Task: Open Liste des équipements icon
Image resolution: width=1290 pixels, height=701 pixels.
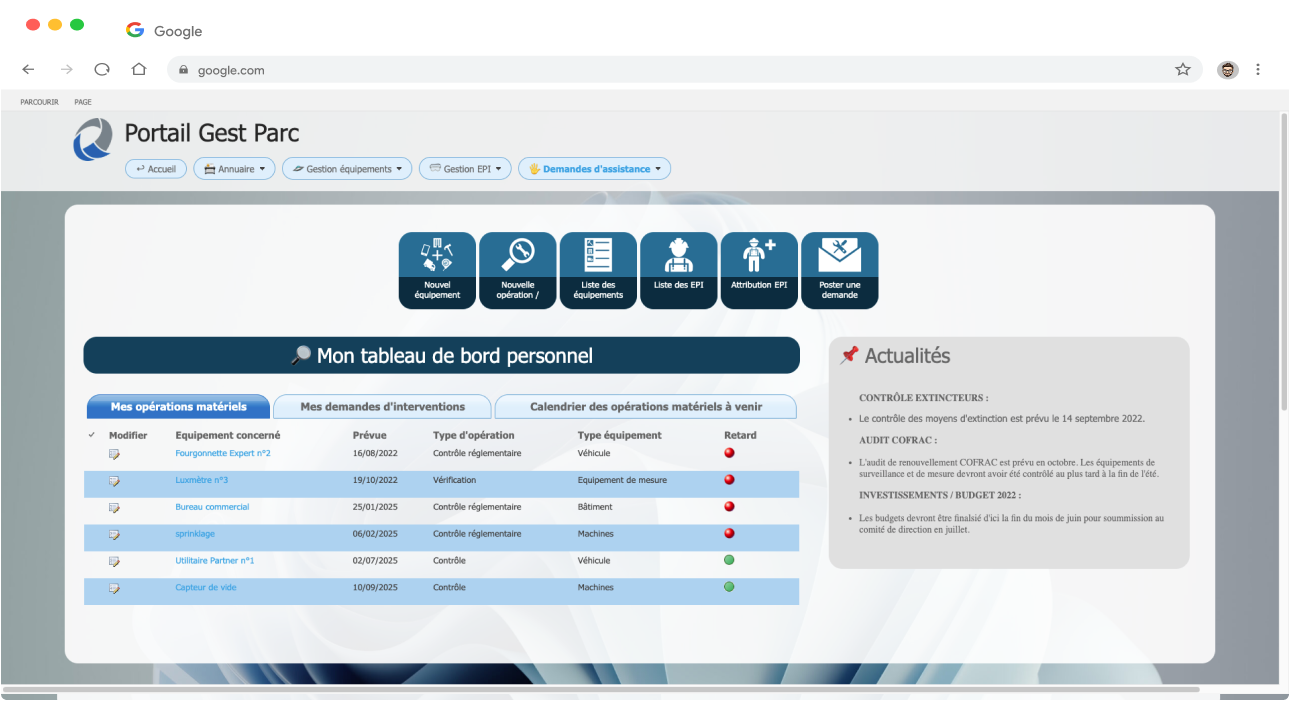Action: tap(598, 270)
